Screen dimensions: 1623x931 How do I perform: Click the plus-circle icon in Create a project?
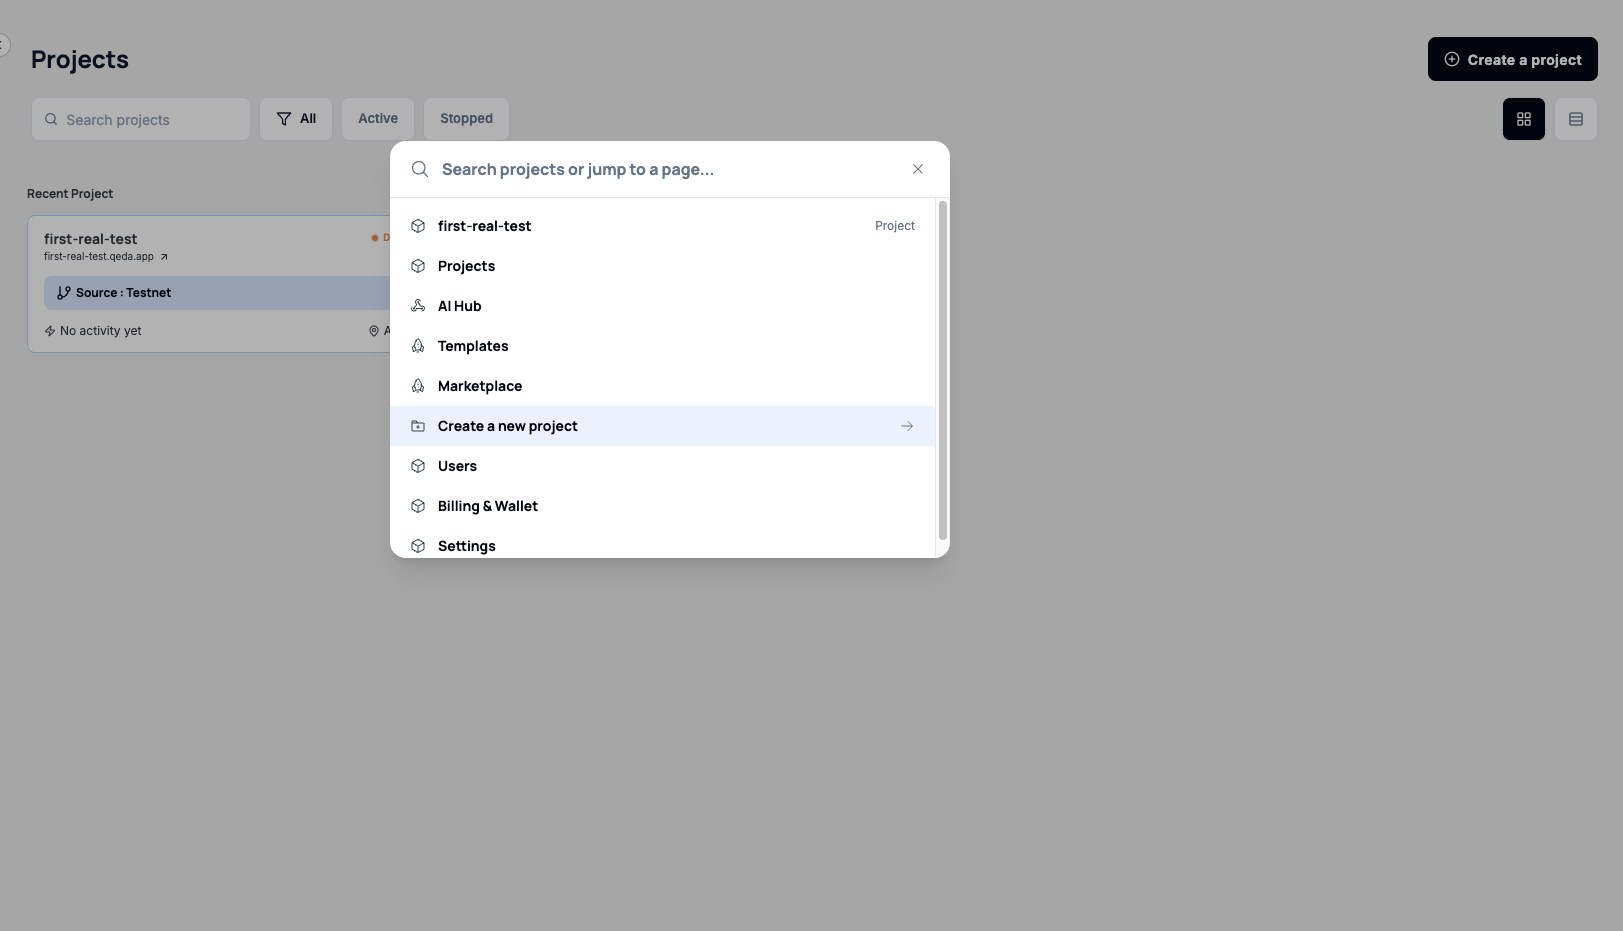click(1452, 59)
